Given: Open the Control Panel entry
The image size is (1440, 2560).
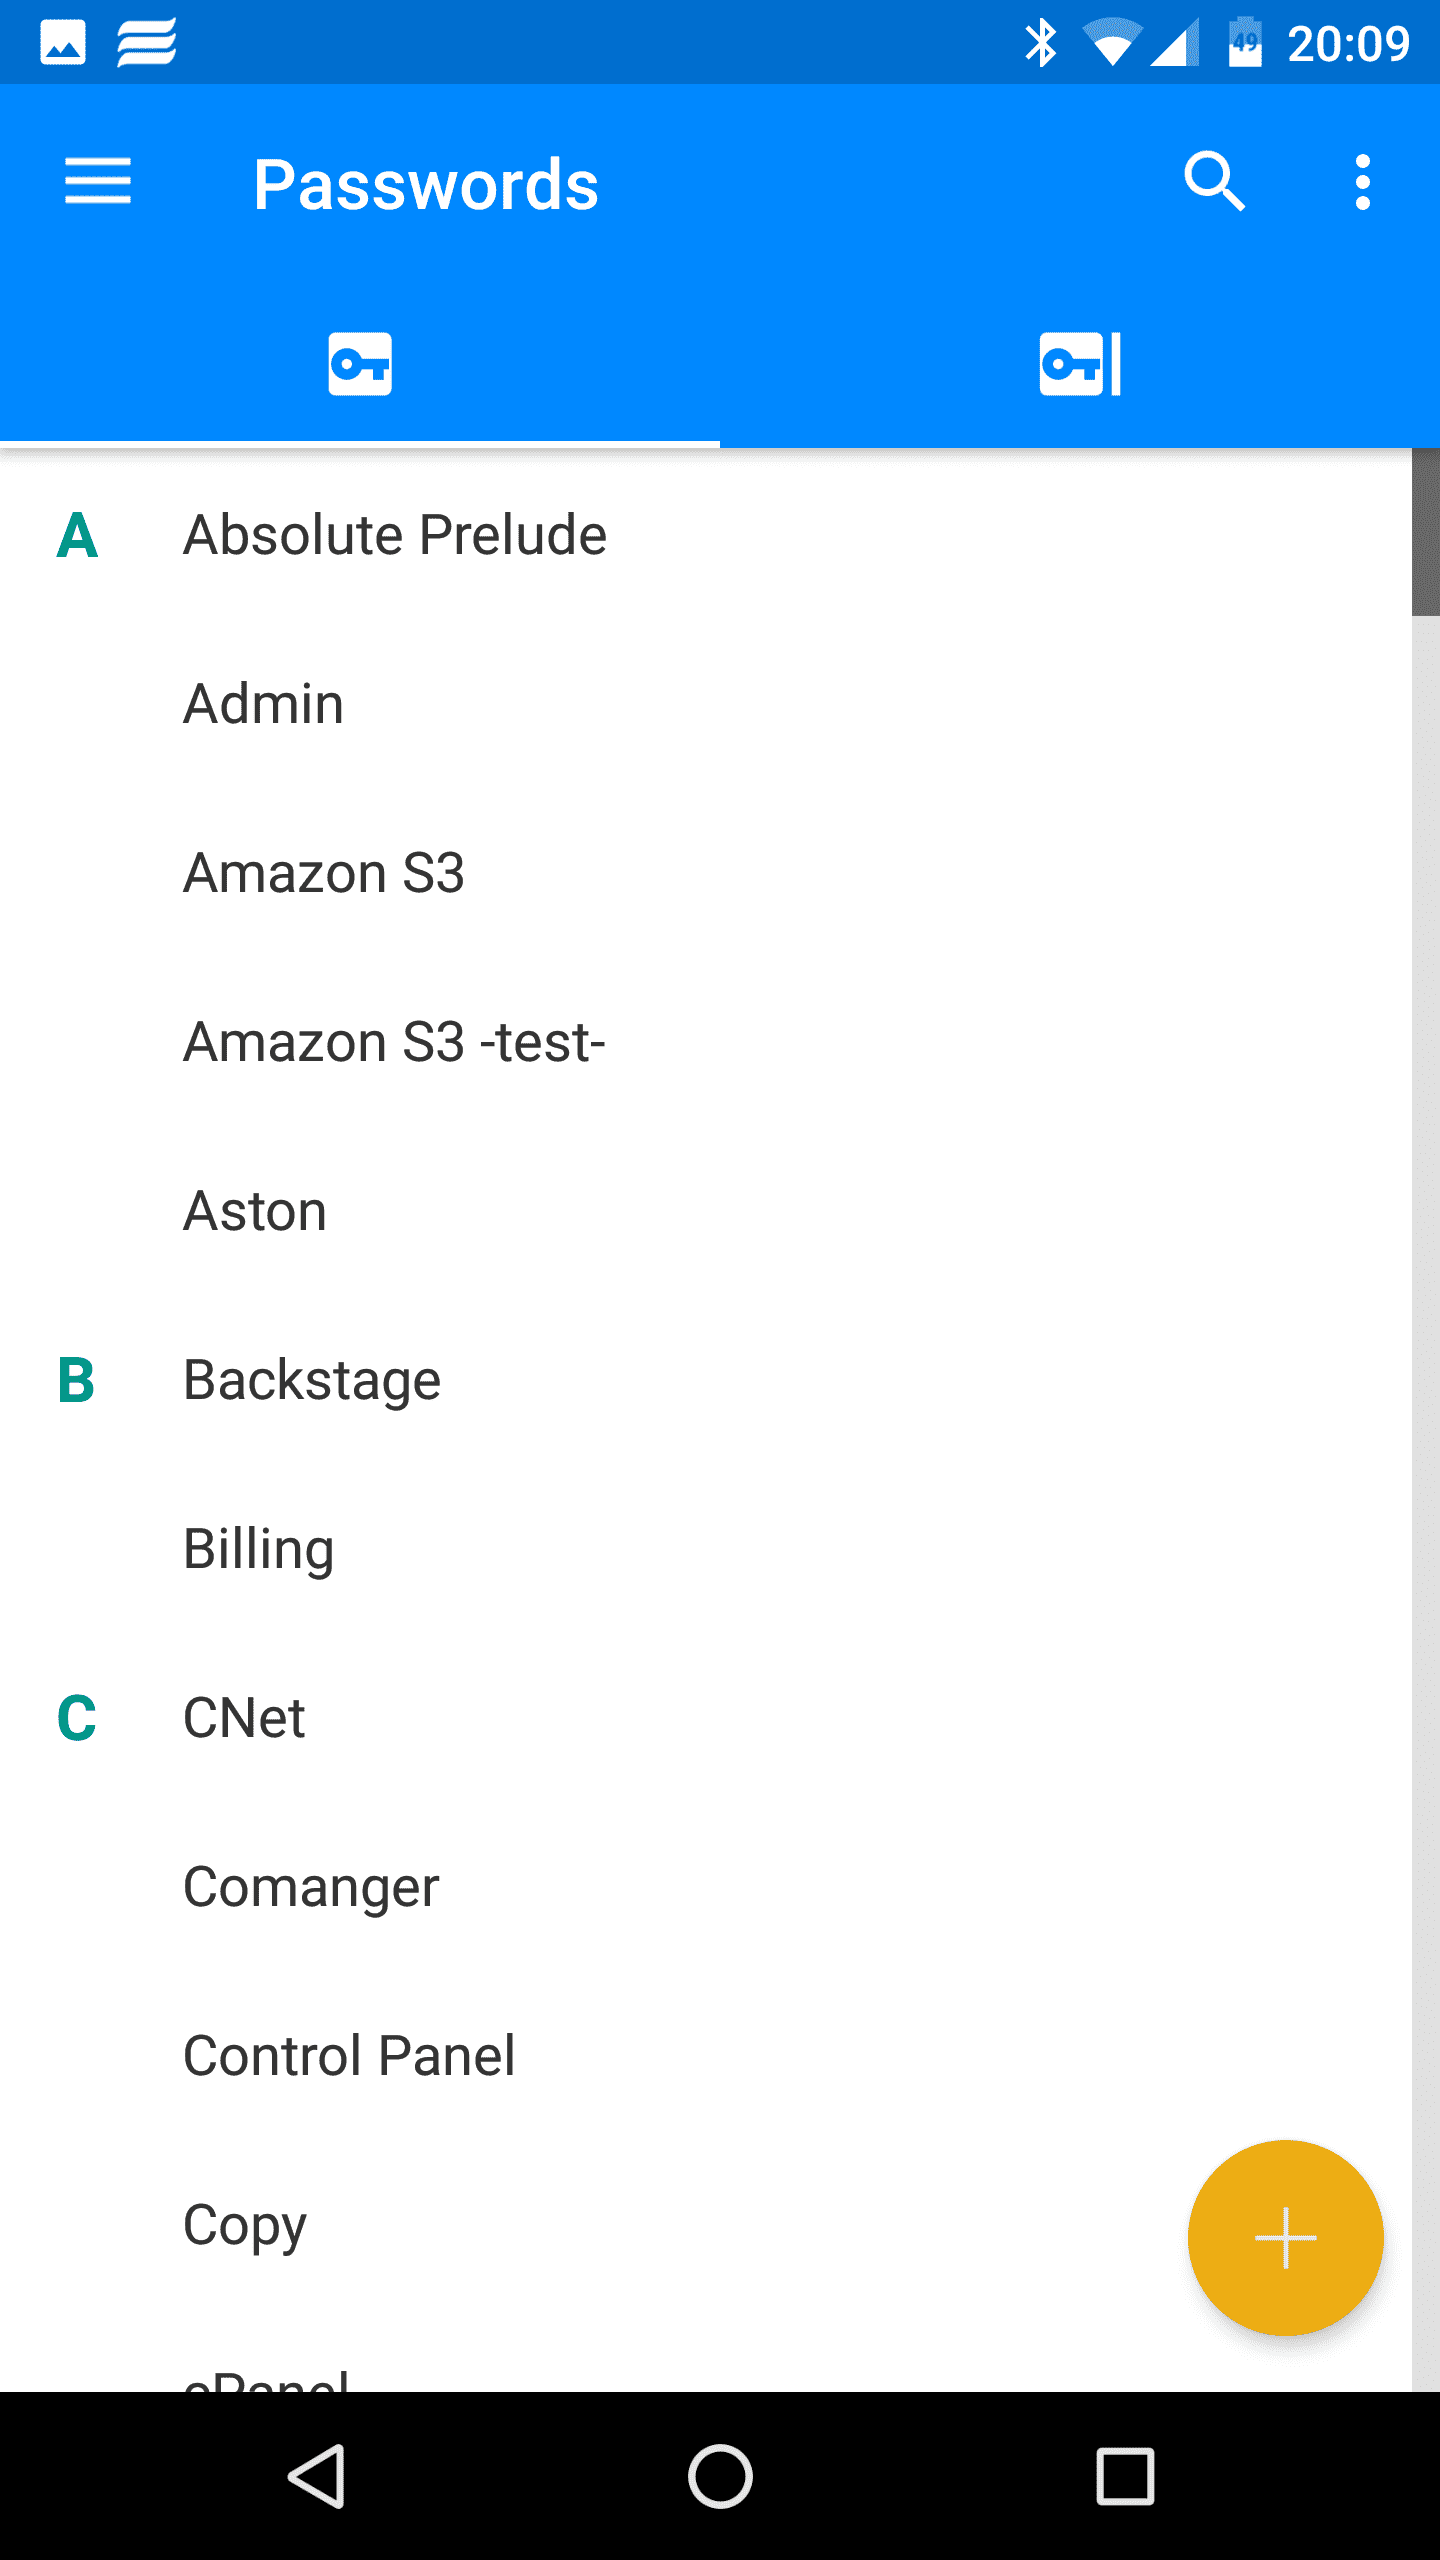Looking at the screenshot, I should tap(349, 2057).
